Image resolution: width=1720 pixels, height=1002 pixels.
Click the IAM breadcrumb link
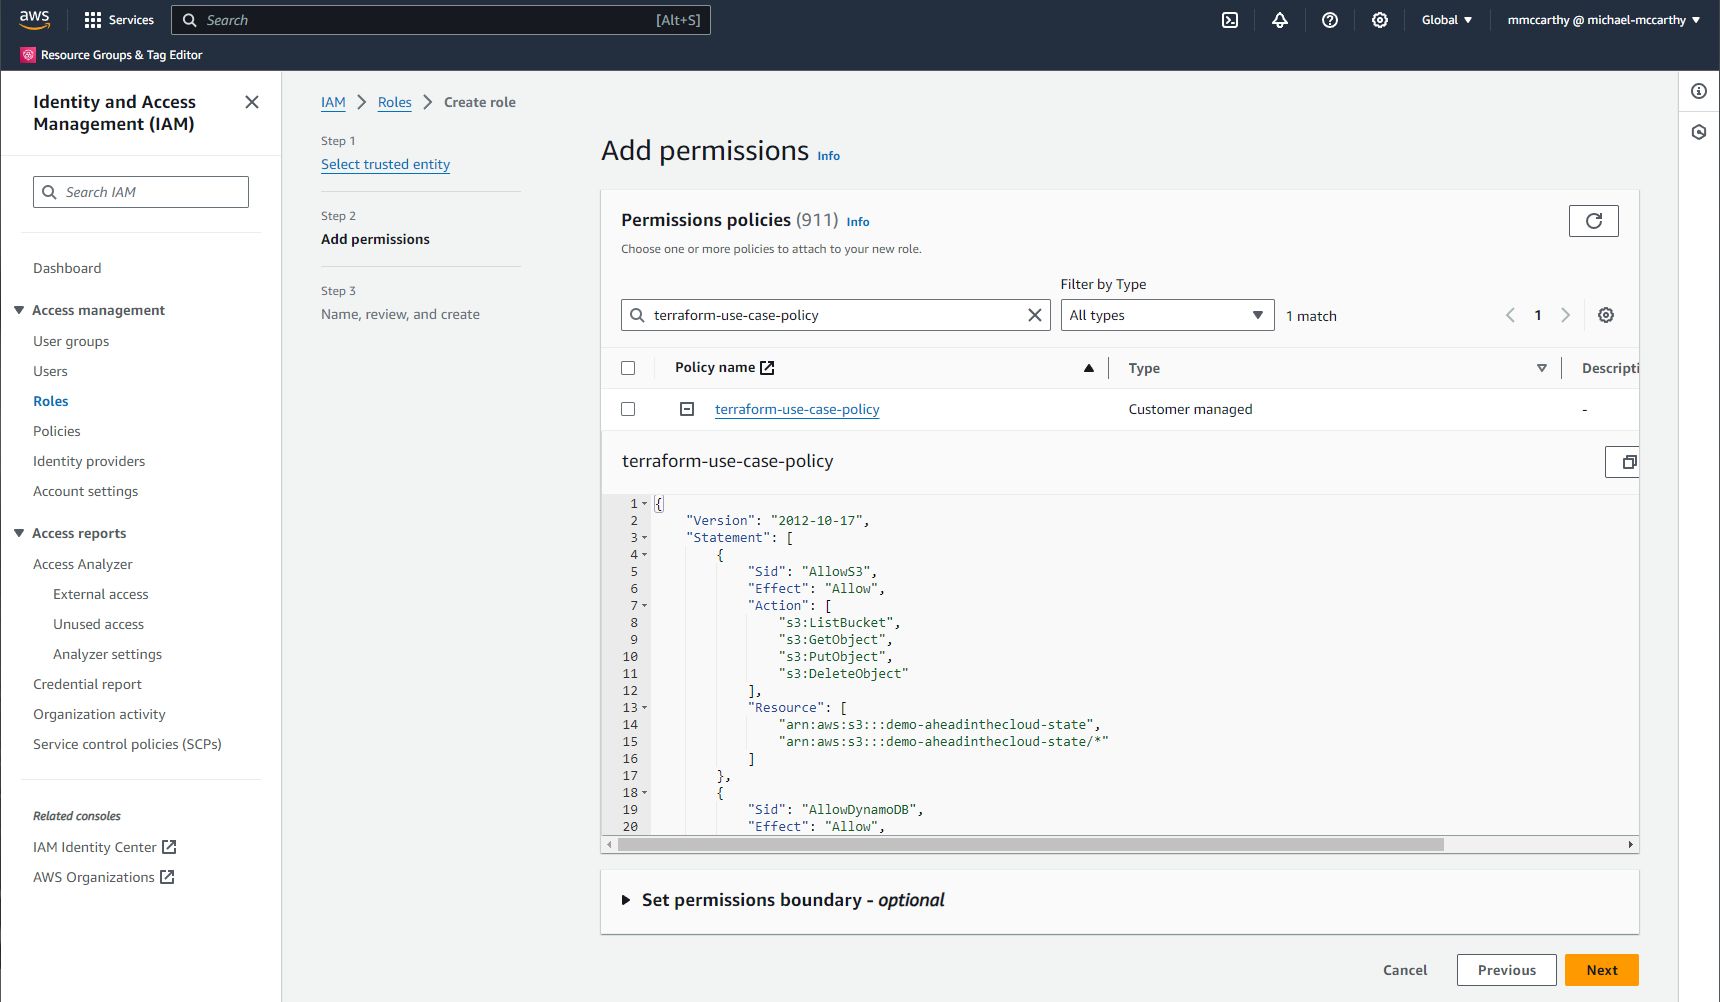333,102
